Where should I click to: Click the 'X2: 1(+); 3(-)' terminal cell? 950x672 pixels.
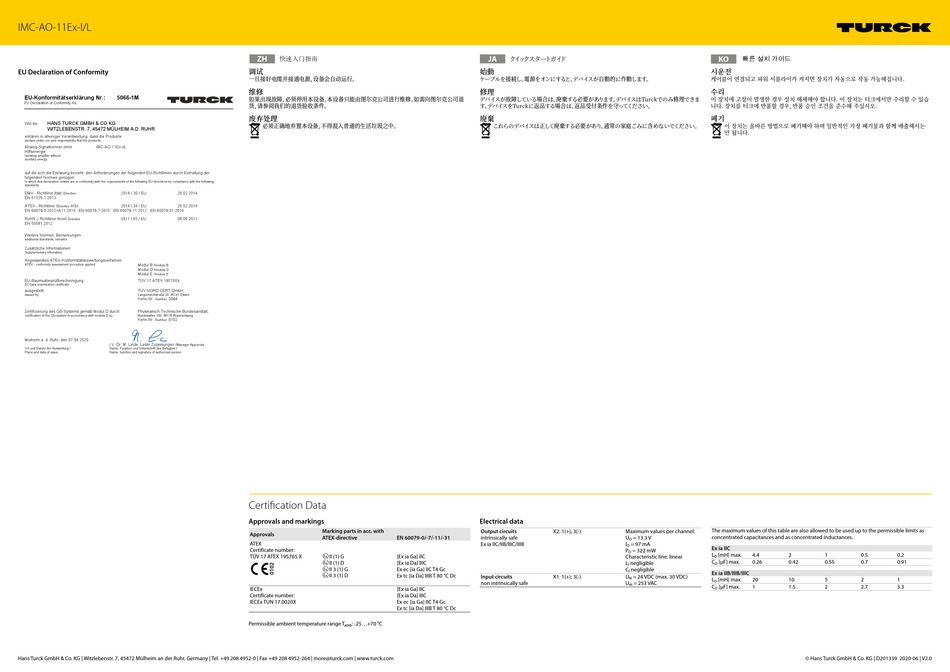(567, 531)
